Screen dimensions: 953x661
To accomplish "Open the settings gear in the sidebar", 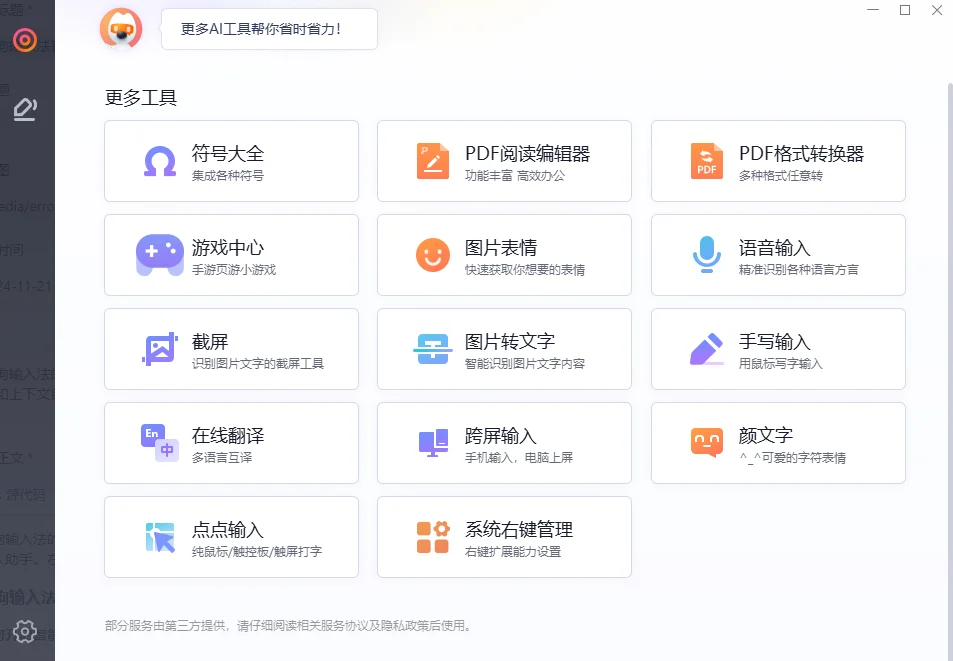I will (25, 631).
